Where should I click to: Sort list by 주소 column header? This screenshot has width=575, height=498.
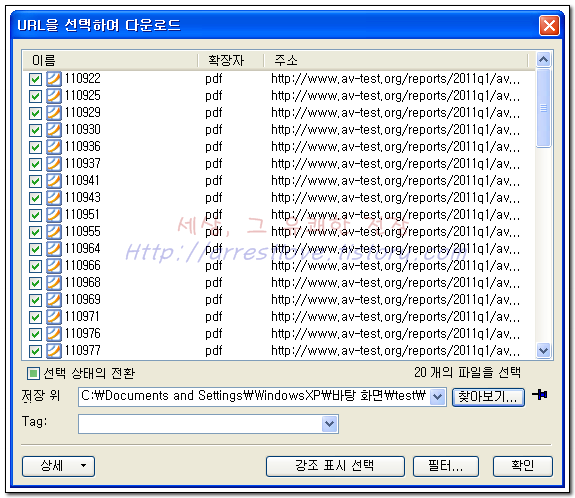click(396, 60)
